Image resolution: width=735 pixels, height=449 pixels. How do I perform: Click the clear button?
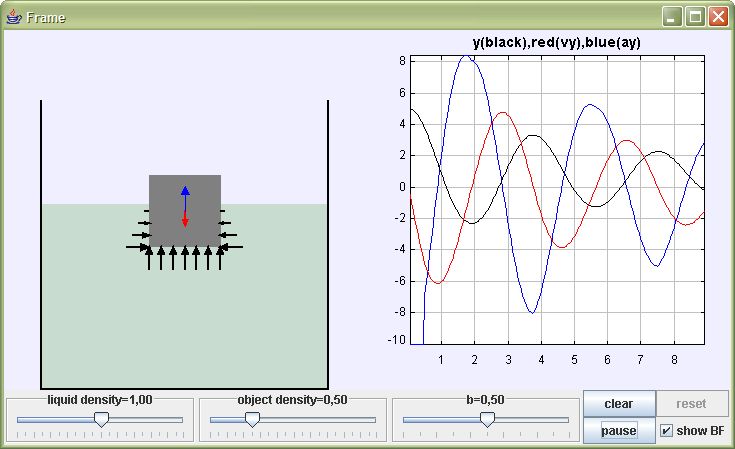(x=619, y=404)
